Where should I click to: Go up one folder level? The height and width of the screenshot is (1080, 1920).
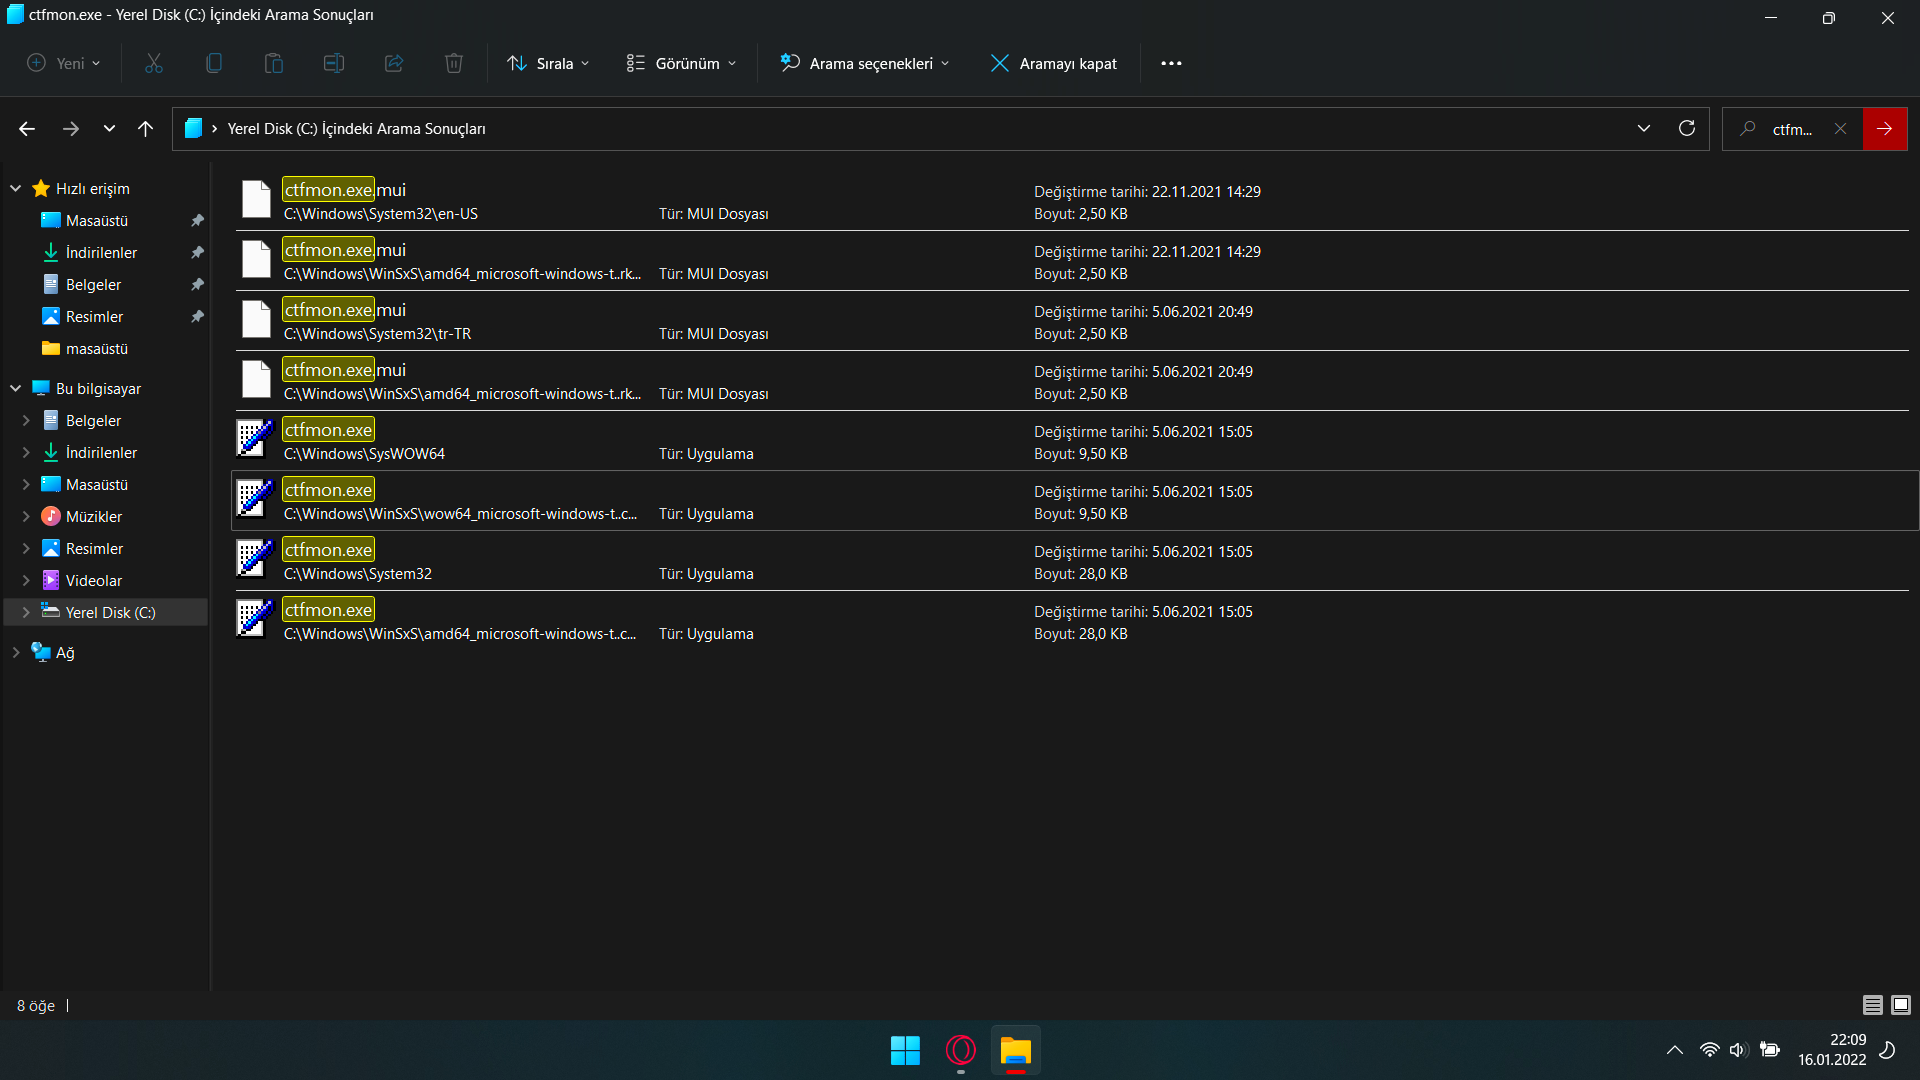(x=145, y=128)
